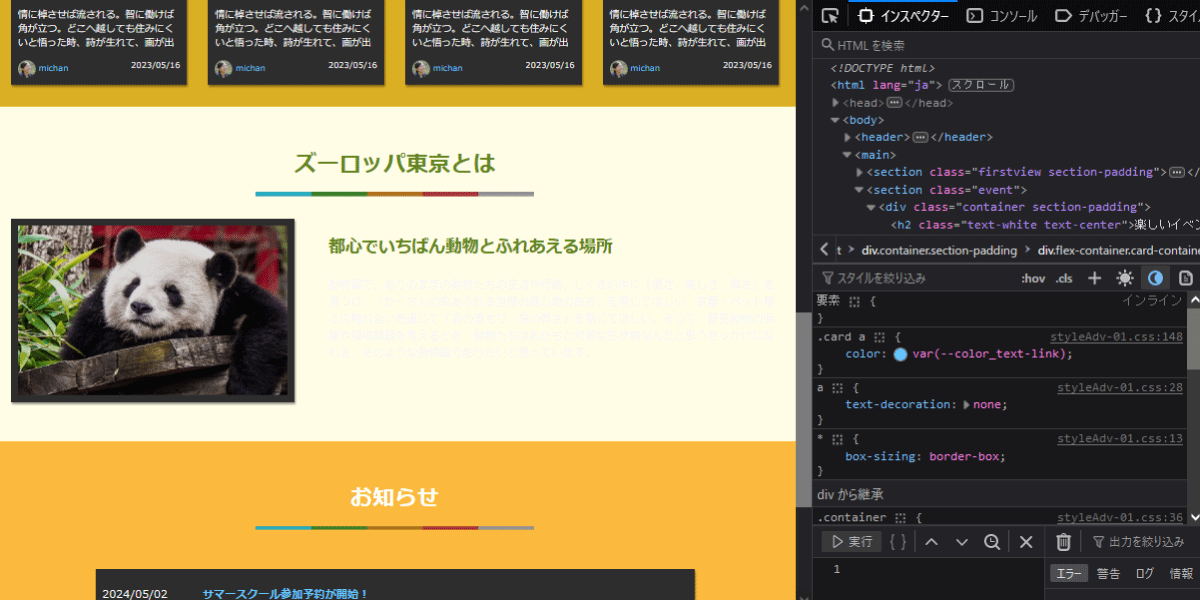Image resolution: width=1200 pixels, height=600 pixels.
Task: Expand the head node
Action: (836, 103)
